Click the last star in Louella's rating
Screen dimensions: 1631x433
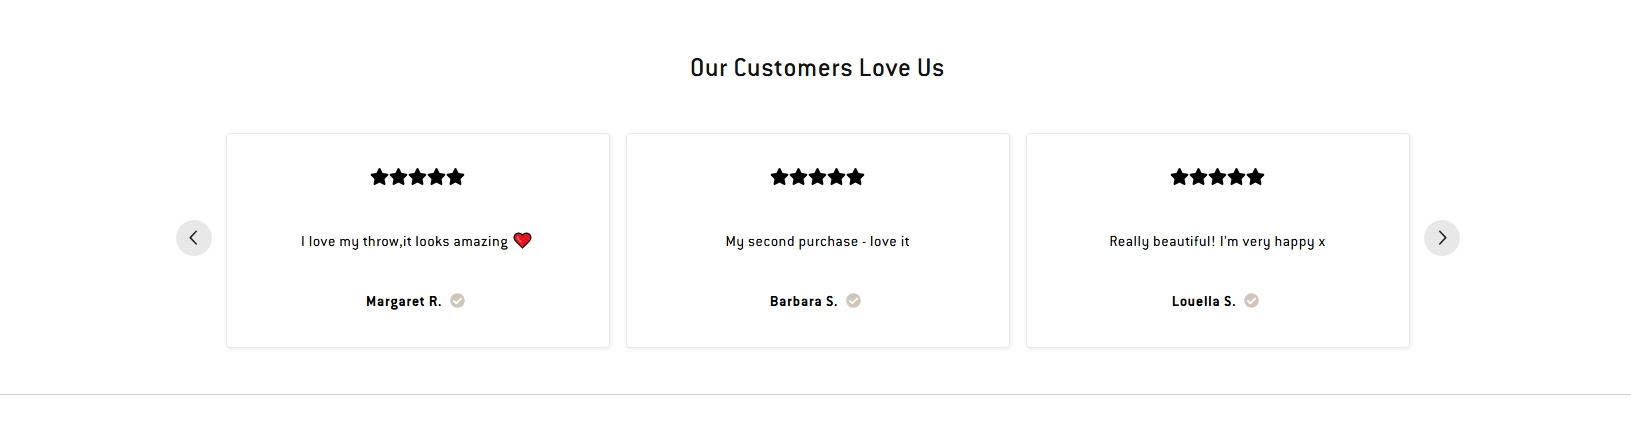coord(1256,177)
